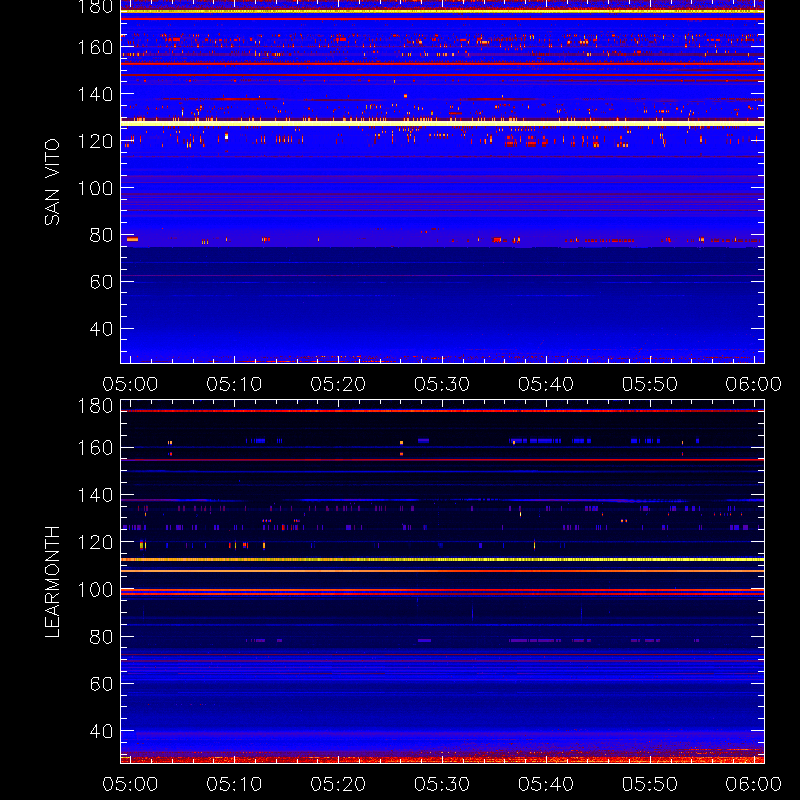
Task: Select the 100 tick label on LEARMONTH axis
Action: 95,590
